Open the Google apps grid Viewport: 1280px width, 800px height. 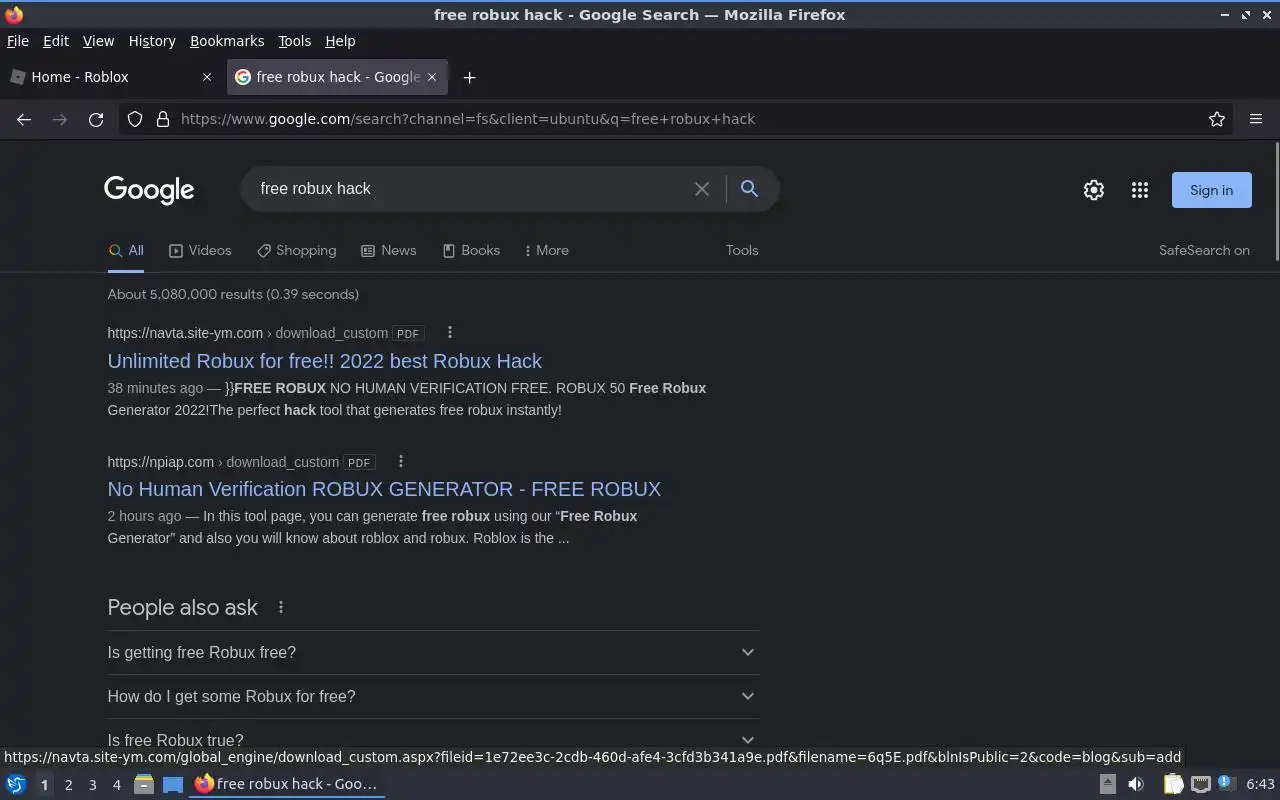tap(1140, 190)
